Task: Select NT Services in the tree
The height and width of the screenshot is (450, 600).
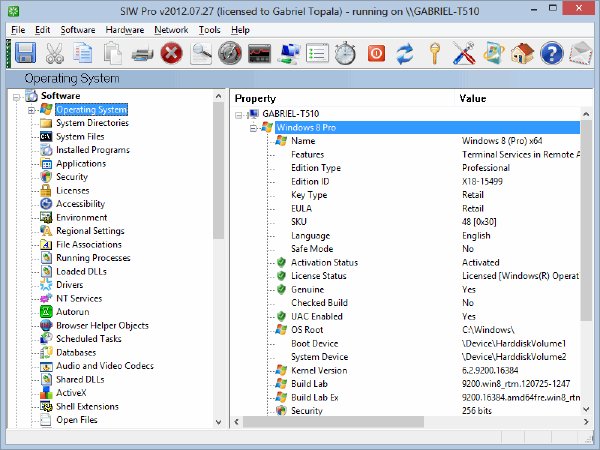Action: [x=79, y=298]
